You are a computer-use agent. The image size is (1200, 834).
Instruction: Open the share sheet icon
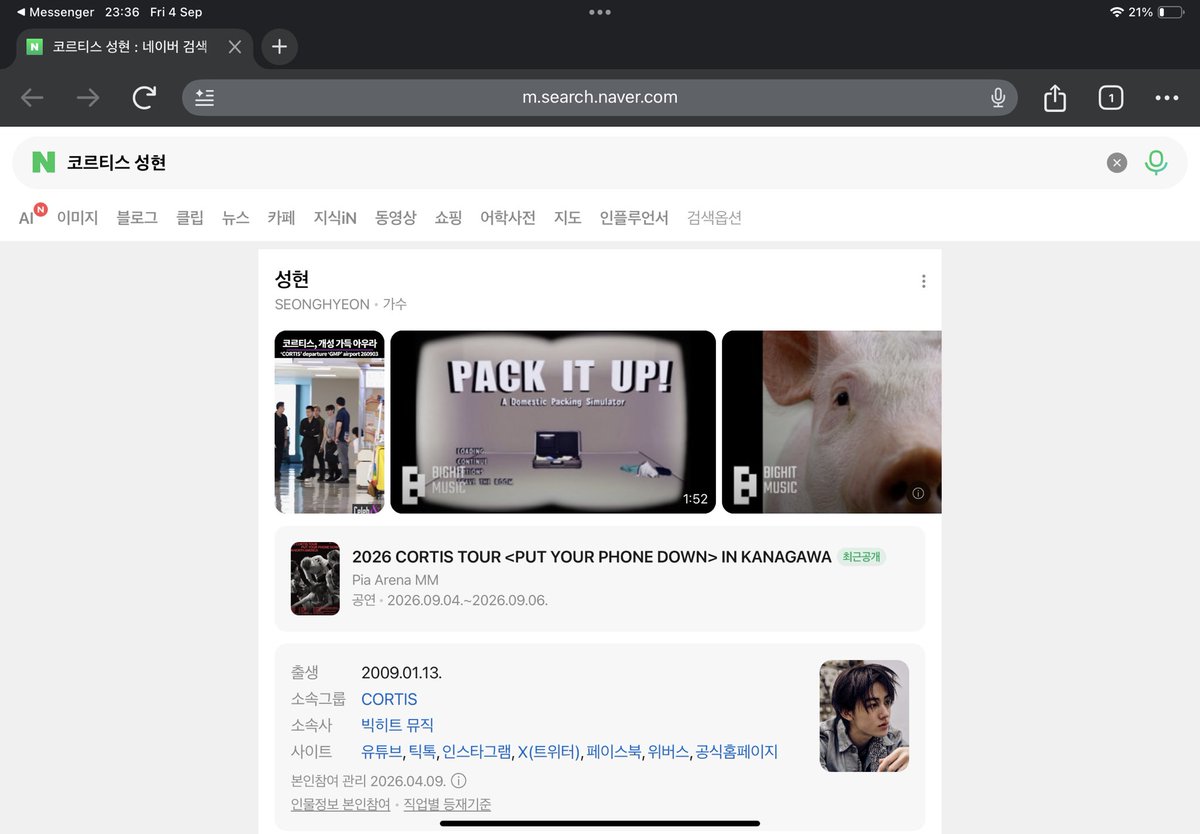pos(1055,97)
